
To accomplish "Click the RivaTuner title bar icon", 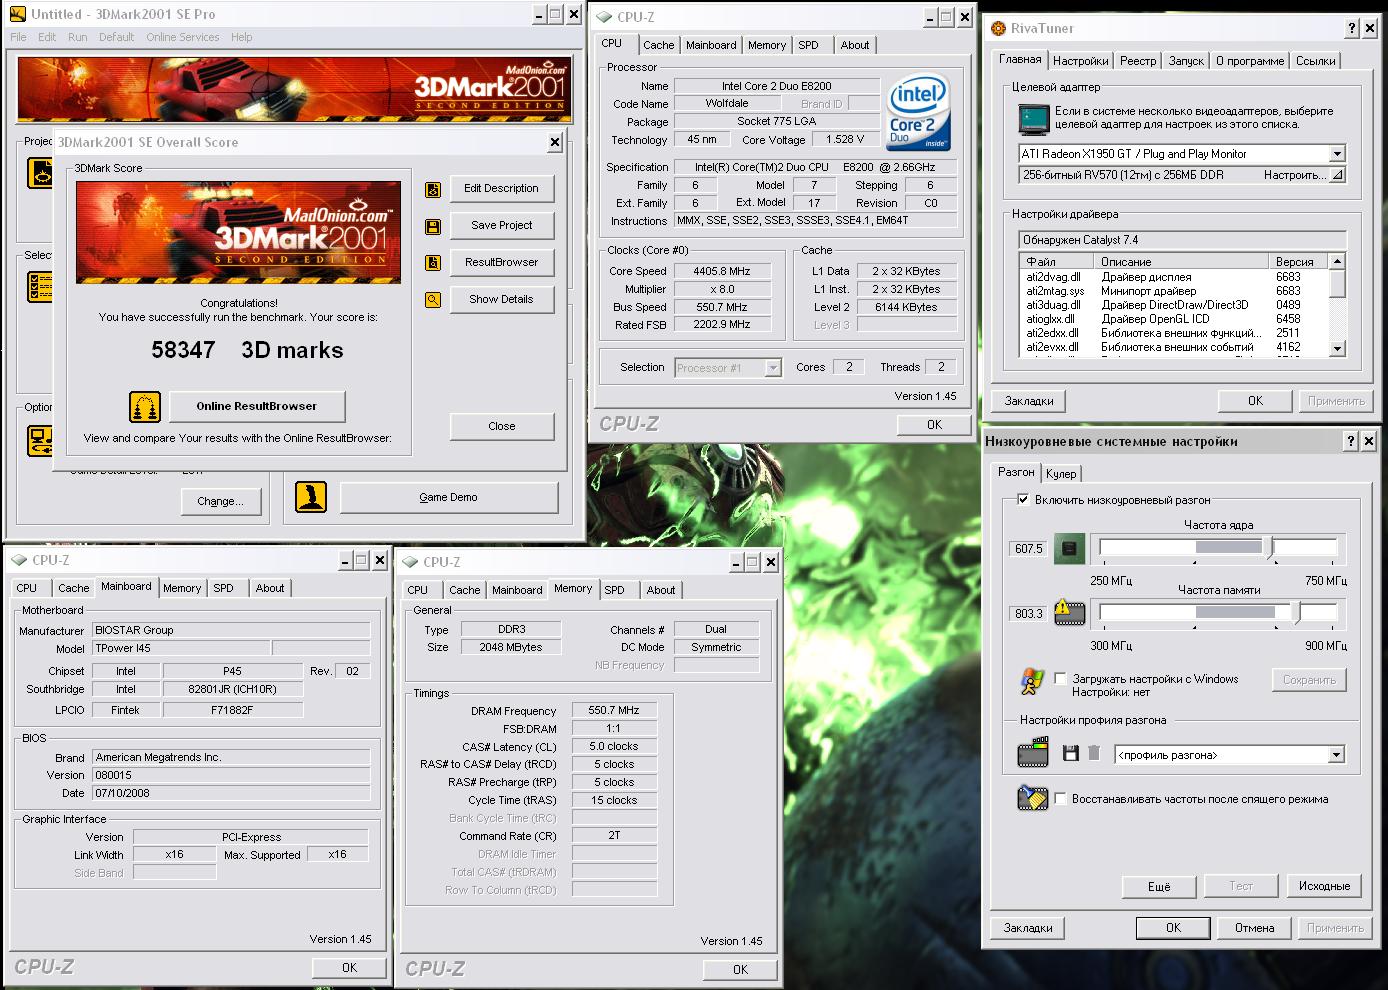I will click(x=999, y=28).
